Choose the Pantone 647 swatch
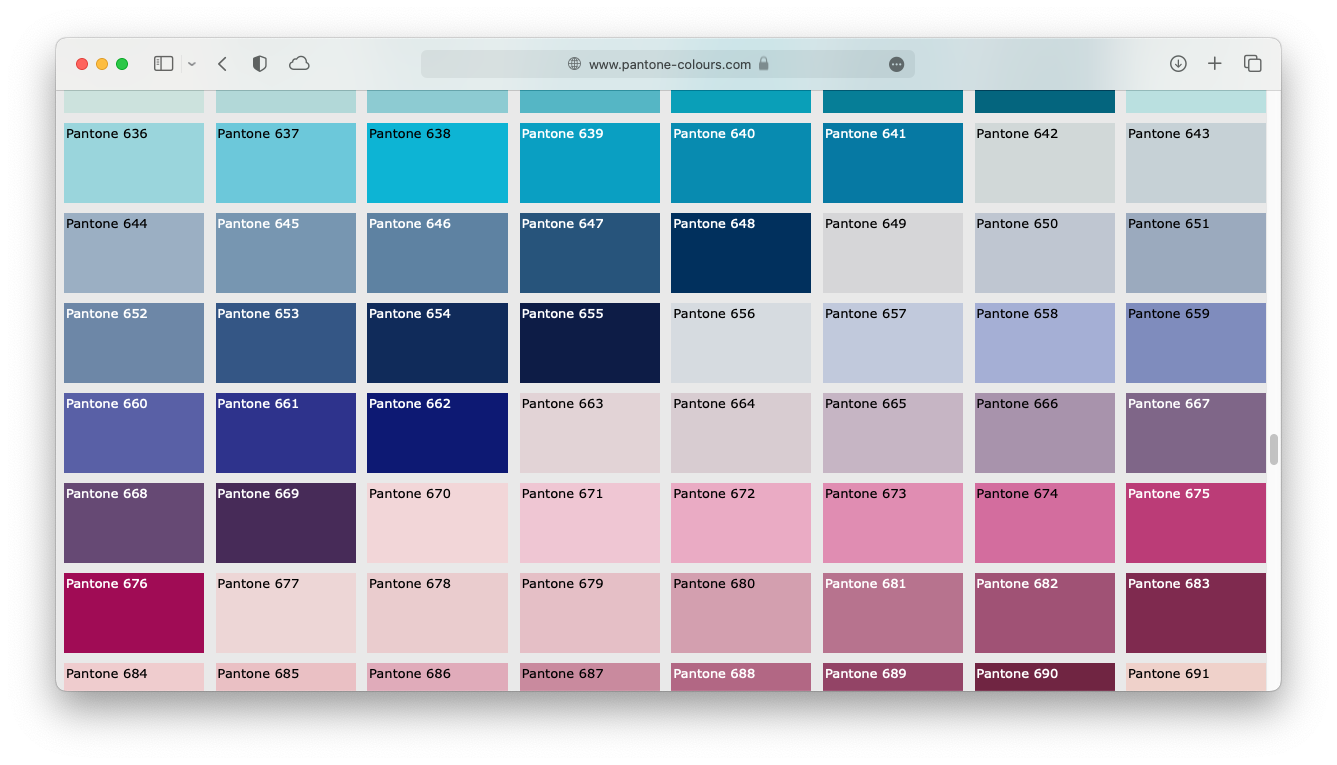Image resolution: width=1337 pixels, height=765 pixels. [590, 253]
